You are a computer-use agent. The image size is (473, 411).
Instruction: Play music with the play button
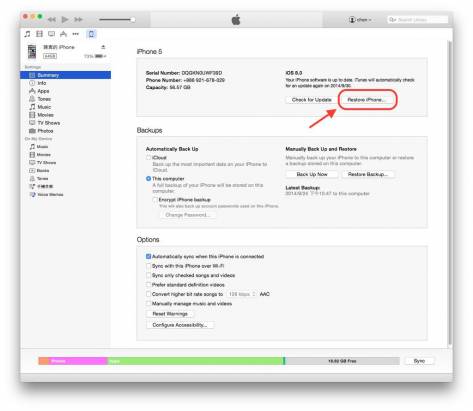(x=65, y=20)
